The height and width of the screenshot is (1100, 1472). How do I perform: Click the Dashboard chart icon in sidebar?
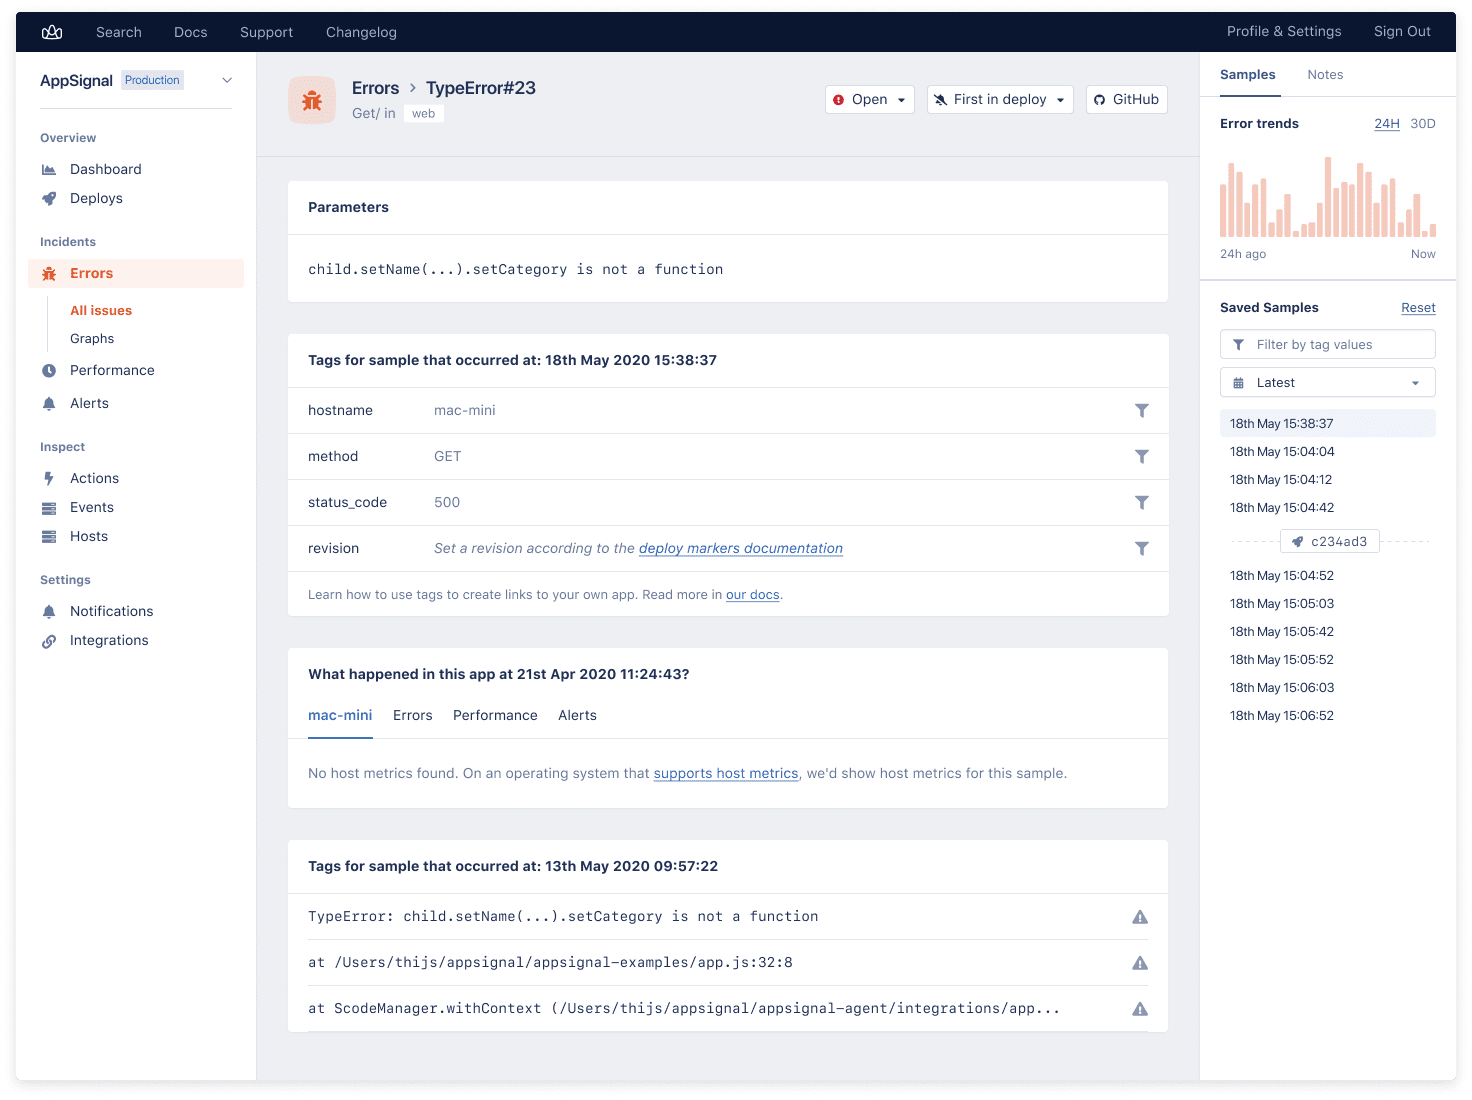click(49, 170)
